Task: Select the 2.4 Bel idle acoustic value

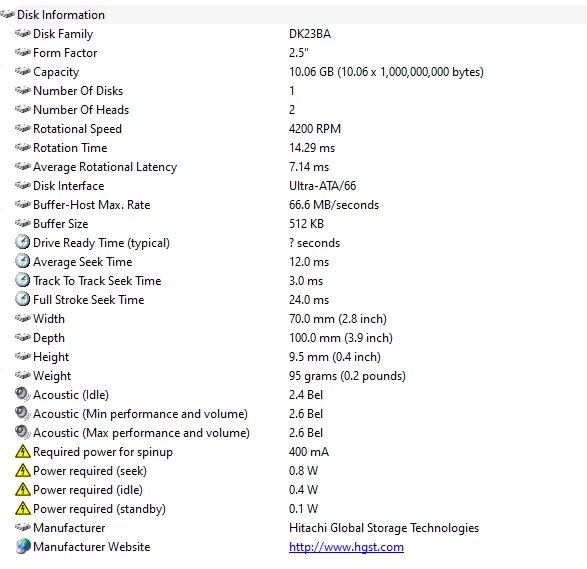Action: [x=306, y=395]
